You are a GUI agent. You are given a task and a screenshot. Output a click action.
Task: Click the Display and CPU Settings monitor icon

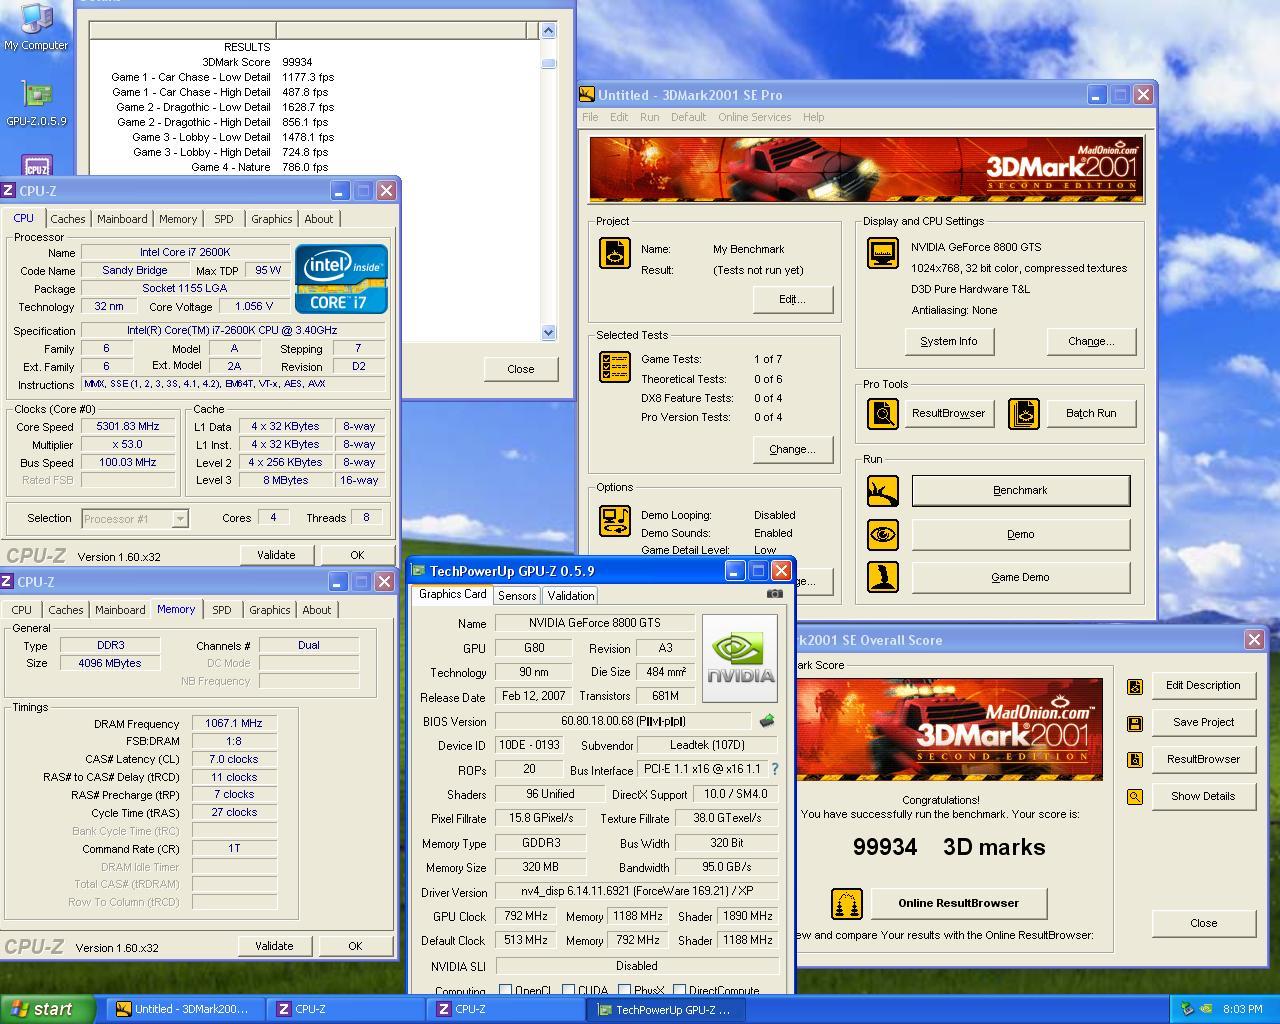(882, 253)
